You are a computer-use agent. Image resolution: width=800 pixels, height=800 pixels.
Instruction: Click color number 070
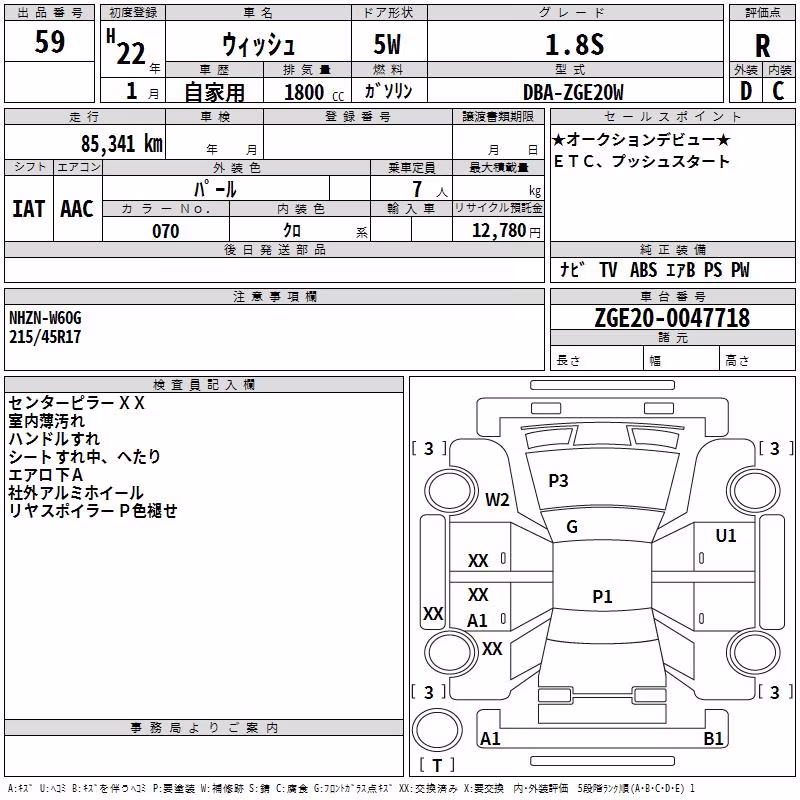(x=166, y=231)
